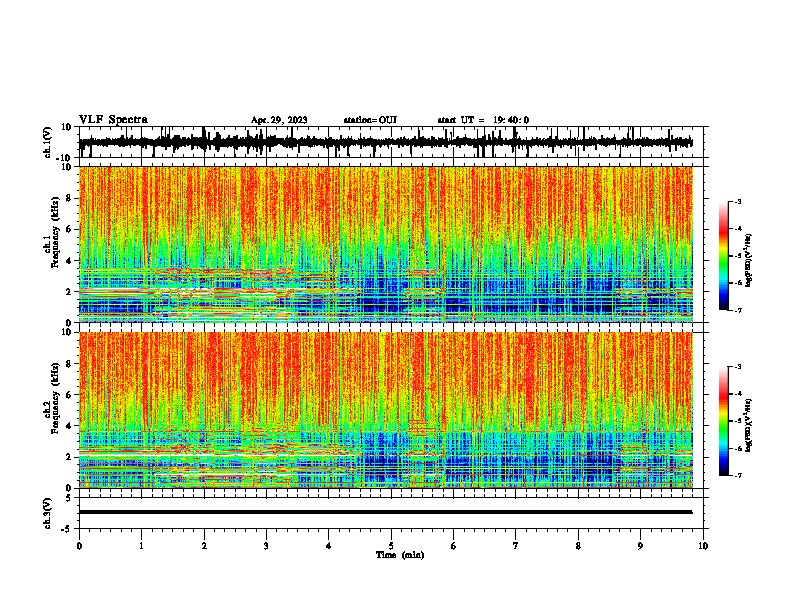Click time axis tick label 1

click(141, 546)
